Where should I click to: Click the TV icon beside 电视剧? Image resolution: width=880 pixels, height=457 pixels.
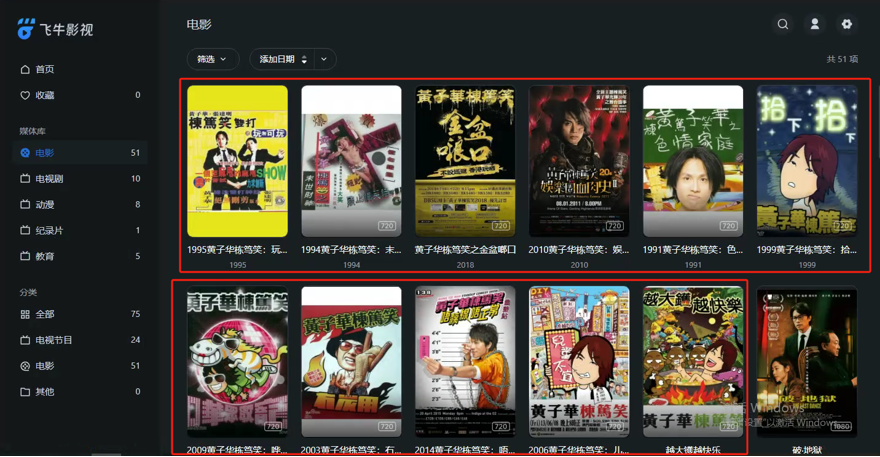(25, 179)
